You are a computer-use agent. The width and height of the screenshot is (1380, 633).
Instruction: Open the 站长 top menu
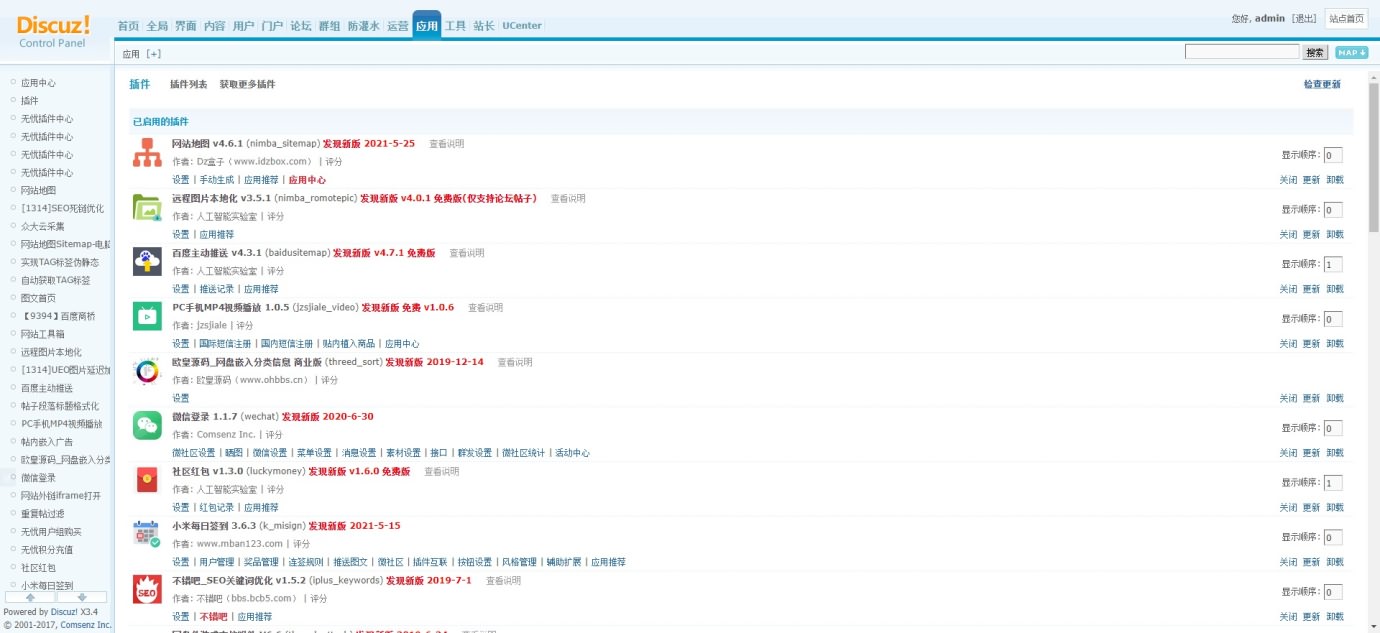coord(484,26)
